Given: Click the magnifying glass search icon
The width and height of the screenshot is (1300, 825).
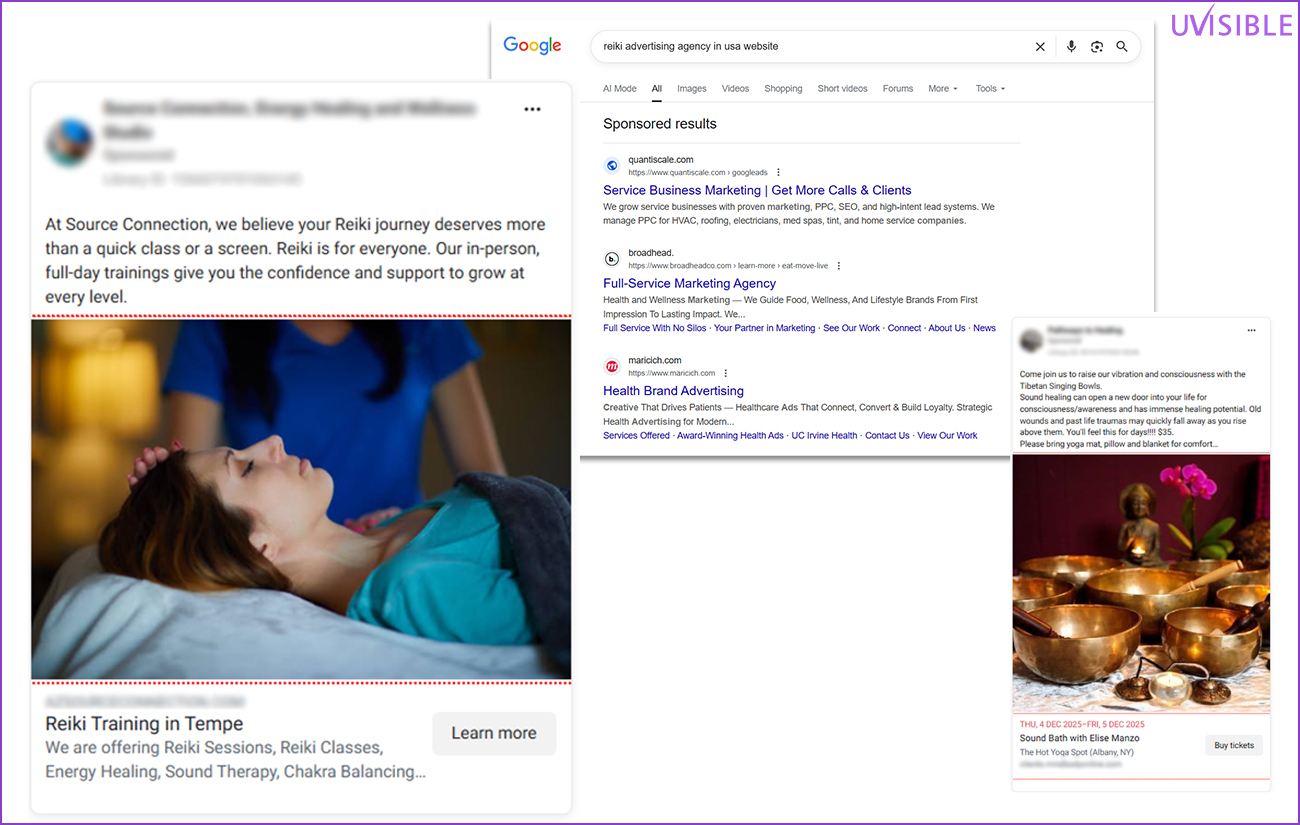Looking at the screenshot, I should (1122, 47).
